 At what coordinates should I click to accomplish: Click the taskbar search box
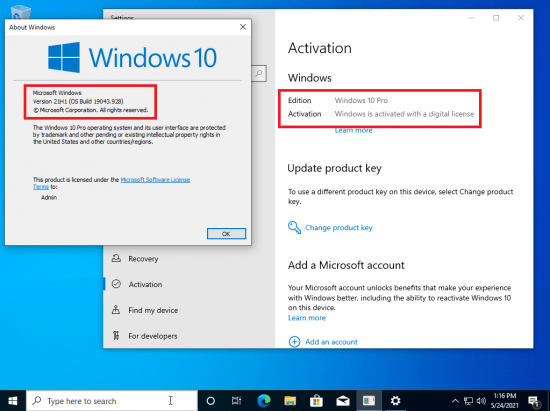pyautogui.click(x=112, y=400)
